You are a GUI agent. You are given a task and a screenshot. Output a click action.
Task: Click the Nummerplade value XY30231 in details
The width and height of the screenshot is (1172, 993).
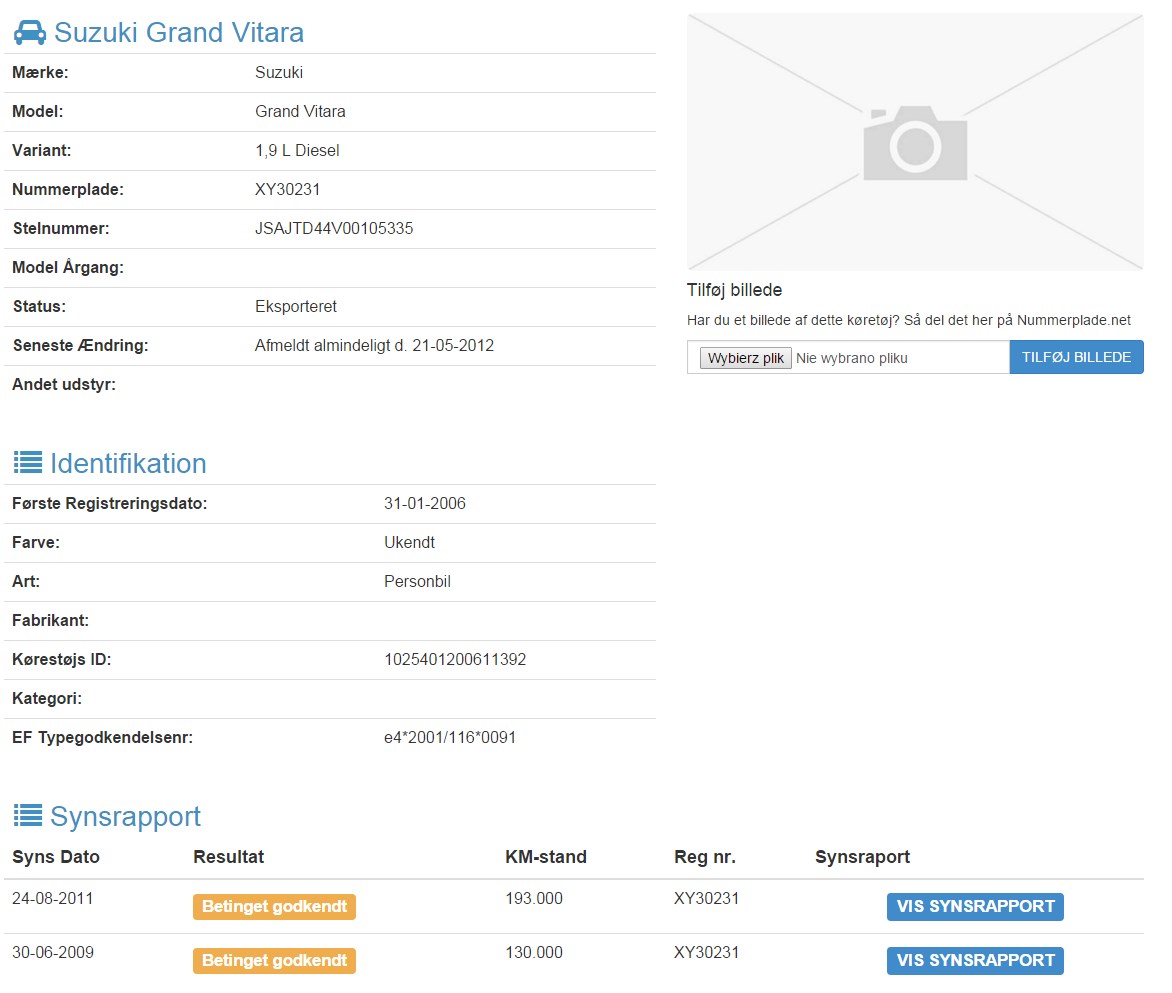[x=288, y=190]
